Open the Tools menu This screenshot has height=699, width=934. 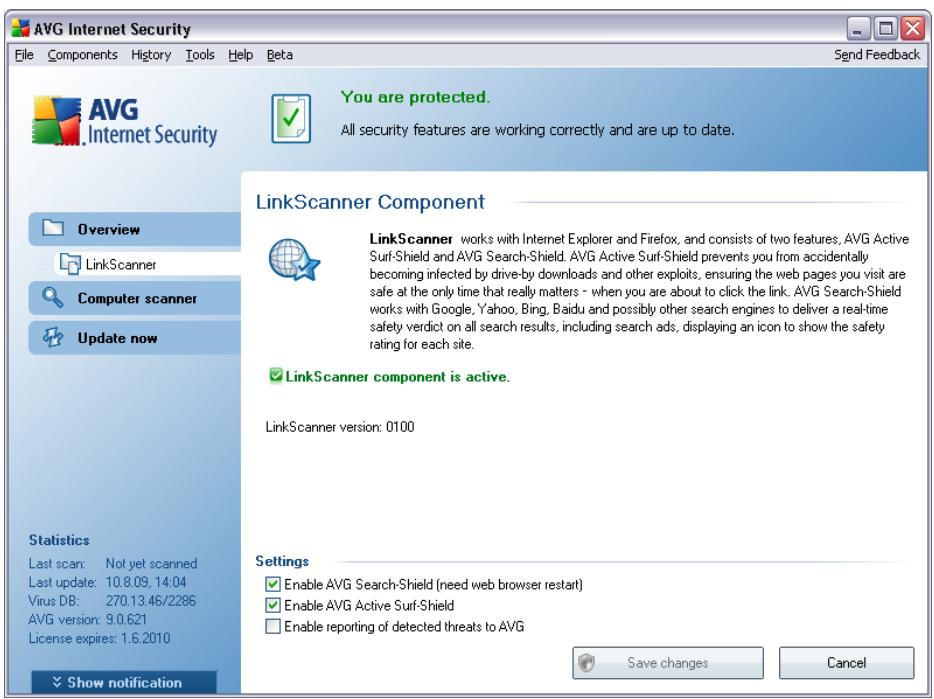click(x=200, y=55)
